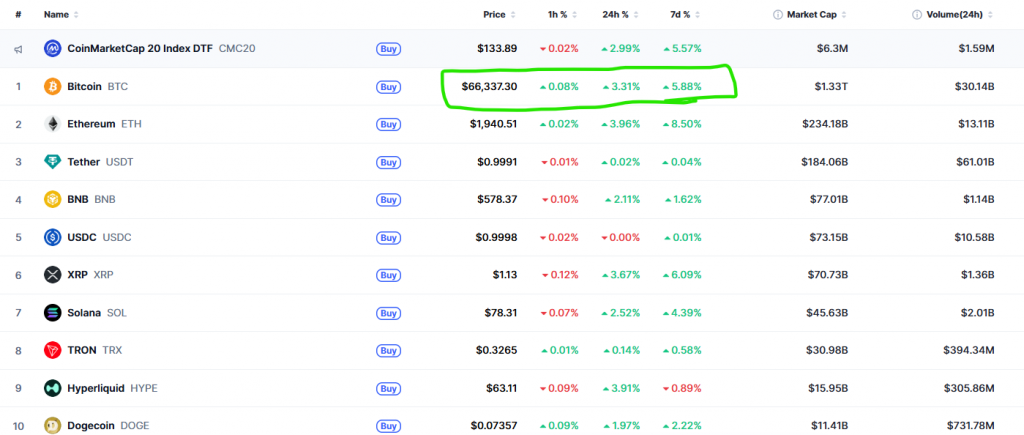This screenshot has width=1024, height=435.
Task: Open CoinMarketCap 20 Index DTF link
Action: [161, 48]
